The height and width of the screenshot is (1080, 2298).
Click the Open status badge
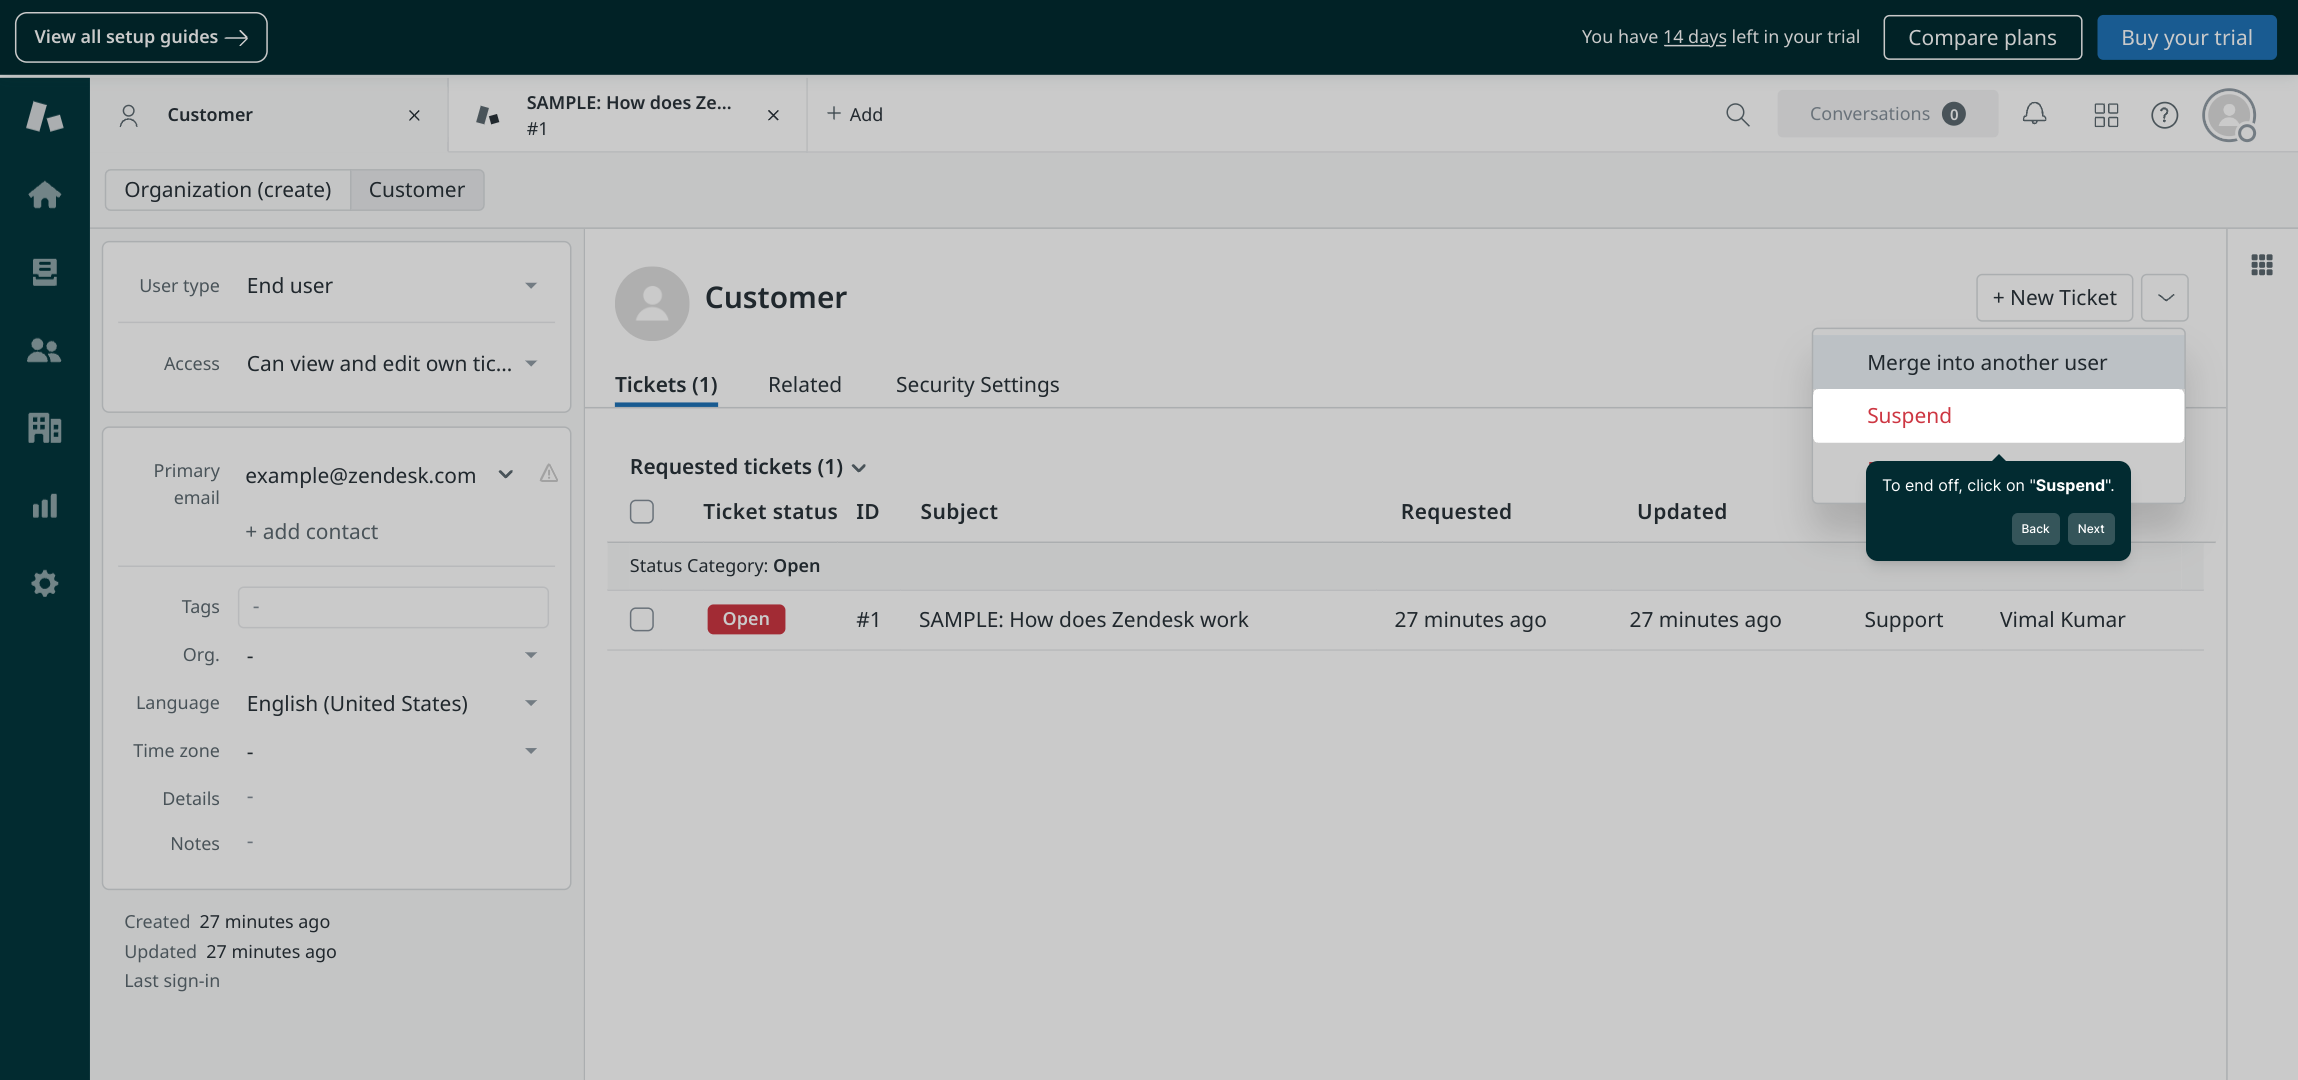pyautogui.click(x=746, y=619)
